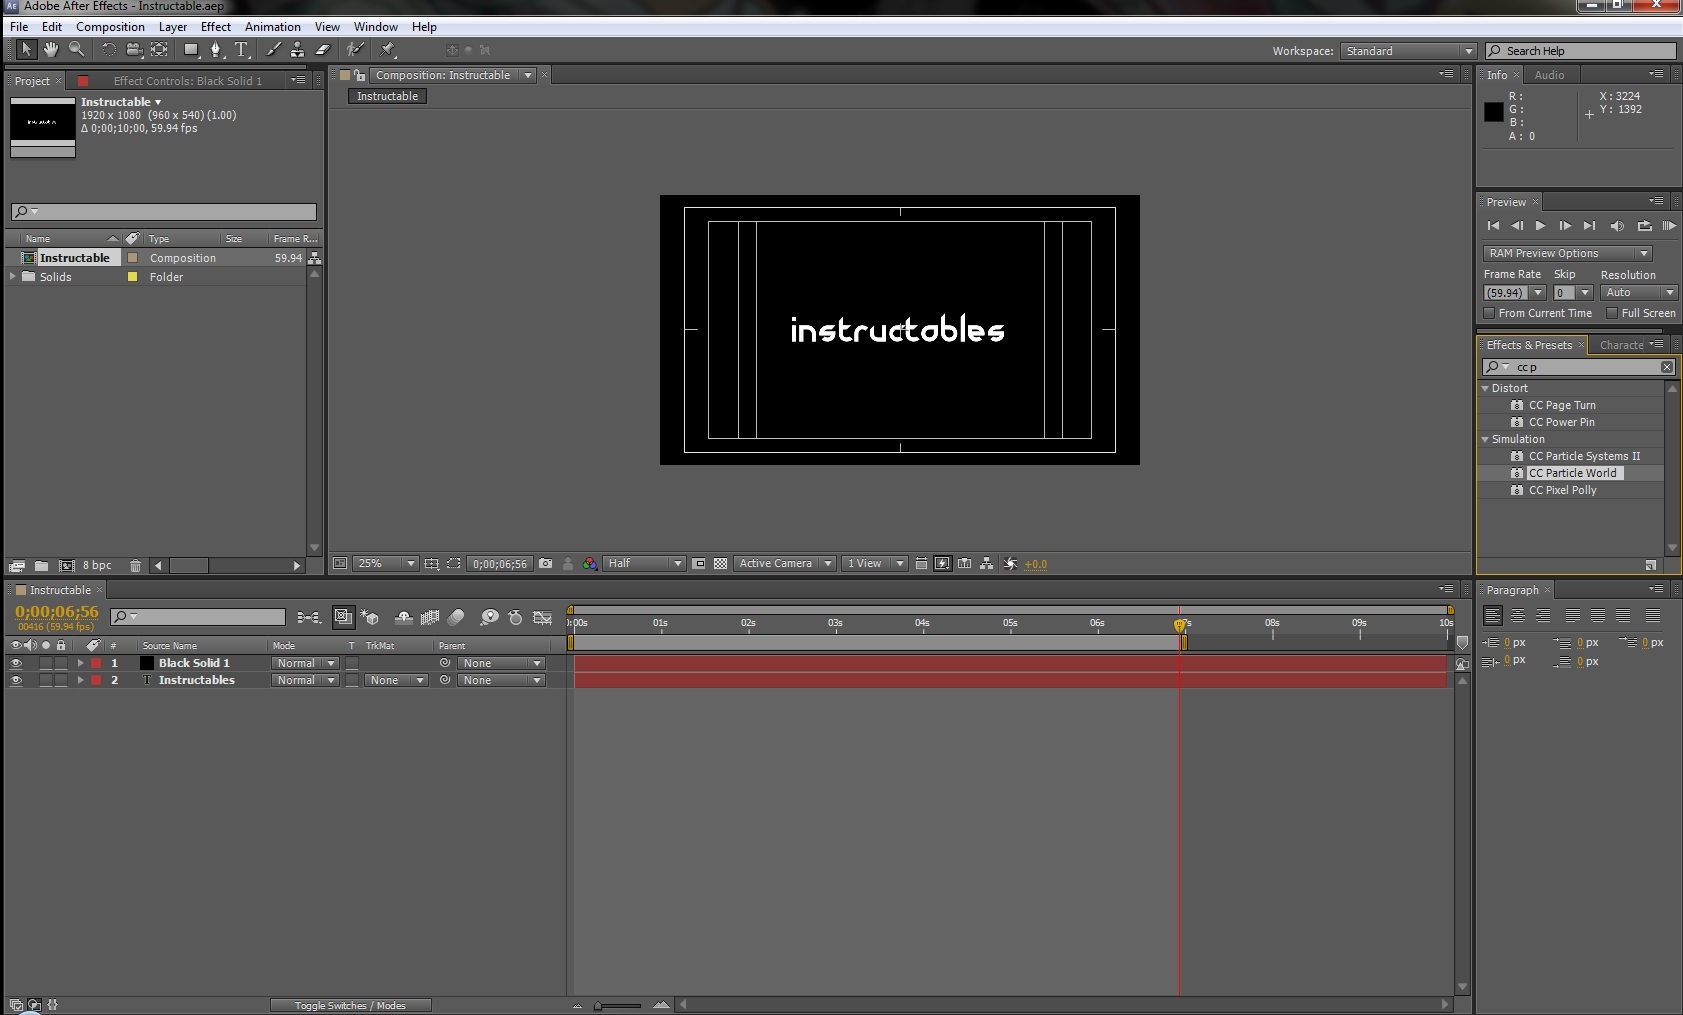Open the 1 View layout dropdown

pos(875,564)
